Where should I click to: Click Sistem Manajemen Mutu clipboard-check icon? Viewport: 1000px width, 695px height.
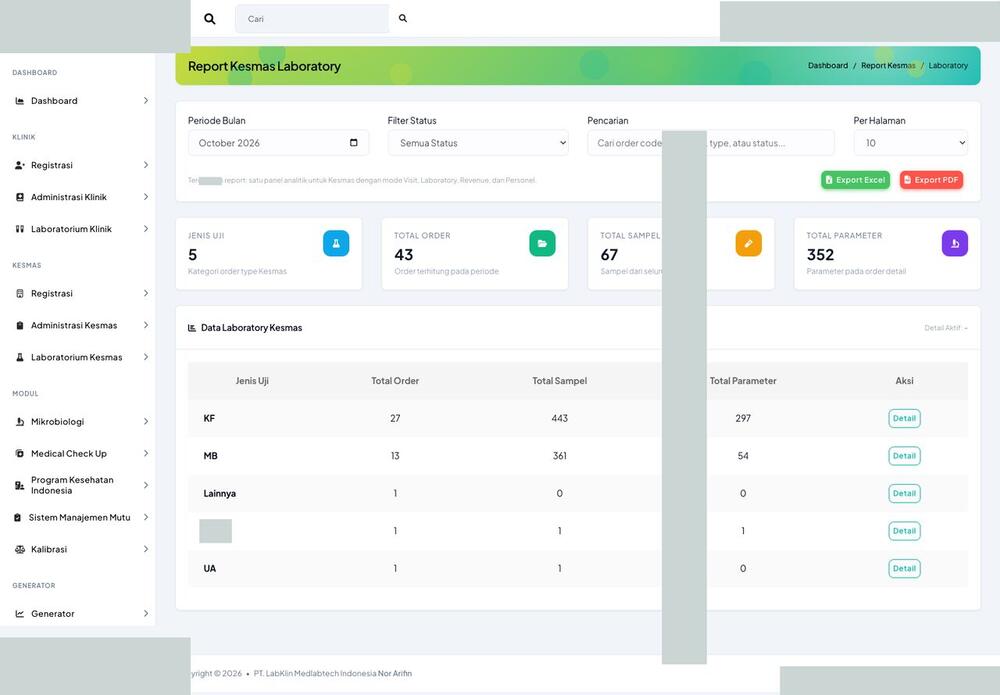pyautogui.click(x=17, y=518)
